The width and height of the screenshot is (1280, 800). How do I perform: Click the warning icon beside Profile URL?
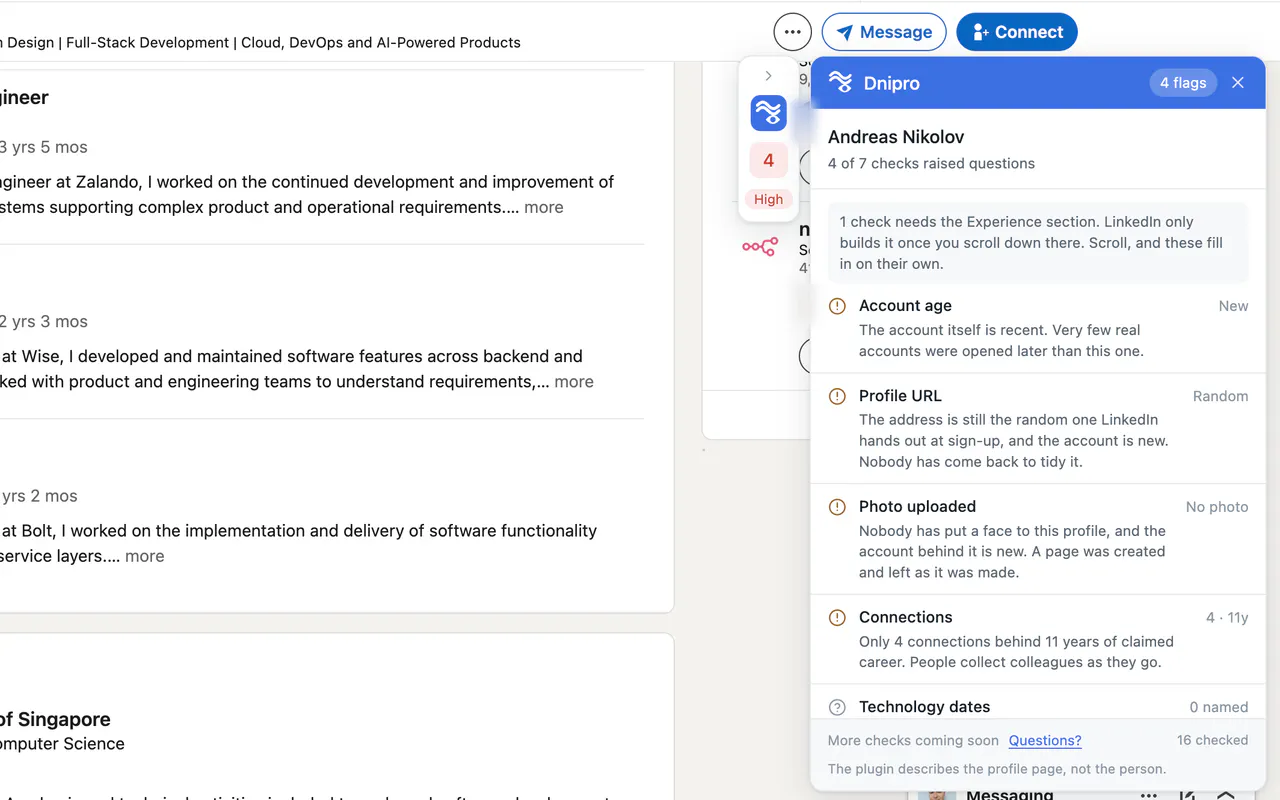click(838, 396)
